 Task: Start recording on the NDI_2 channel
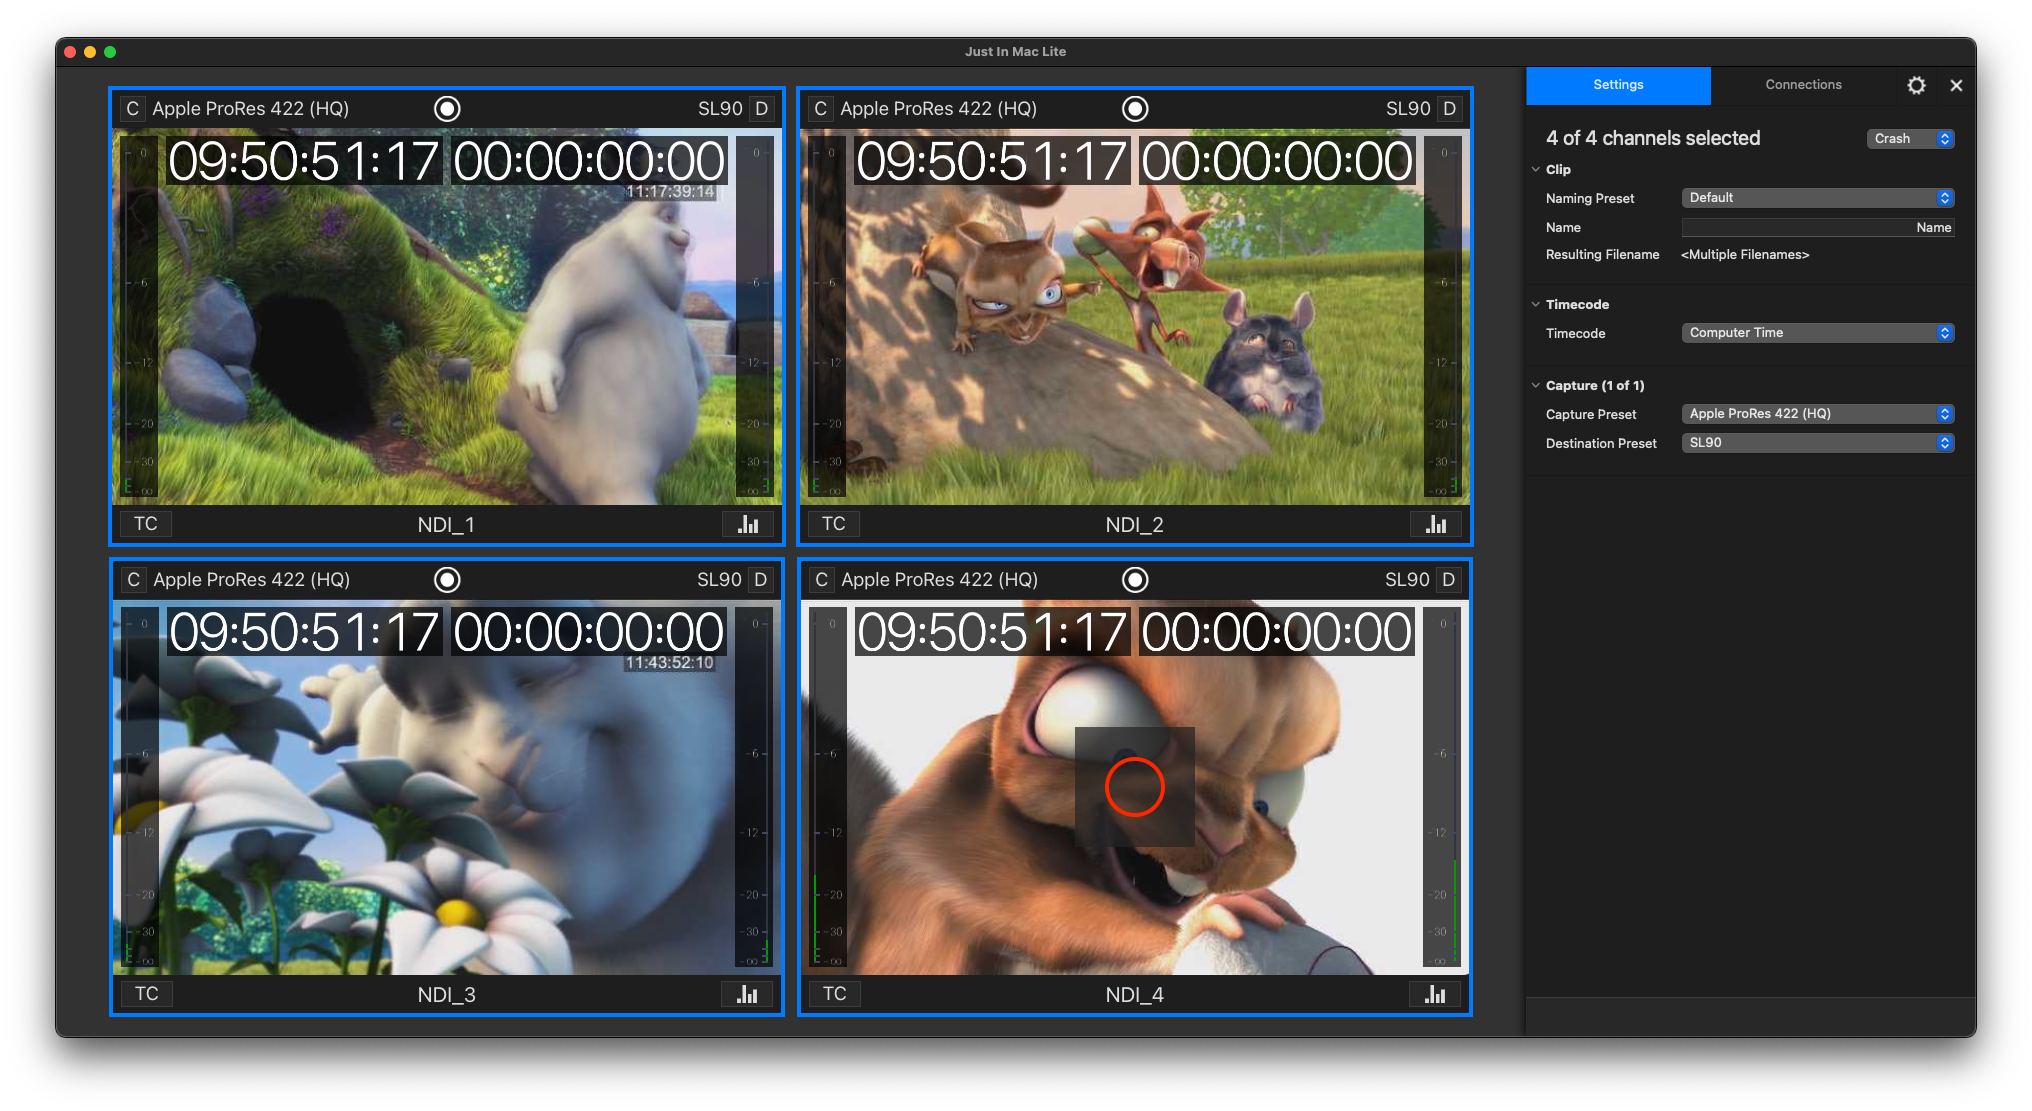pos(1135,109)
